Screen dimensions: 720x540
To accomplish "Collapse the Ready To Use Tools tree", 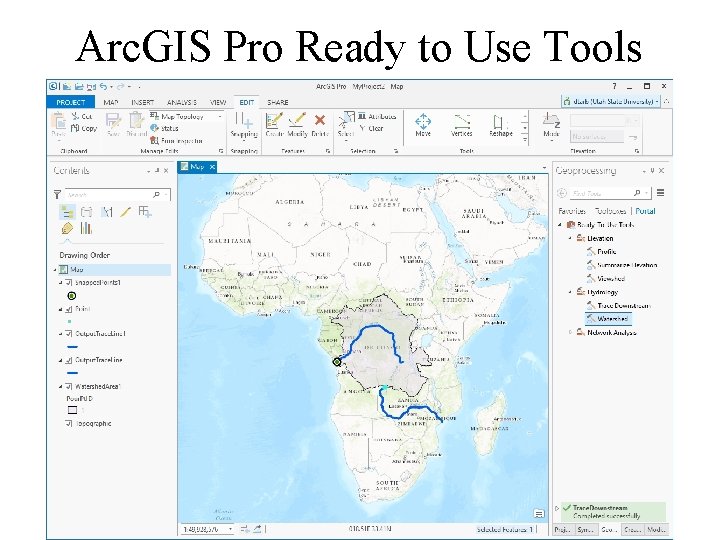I will (560, 225).
